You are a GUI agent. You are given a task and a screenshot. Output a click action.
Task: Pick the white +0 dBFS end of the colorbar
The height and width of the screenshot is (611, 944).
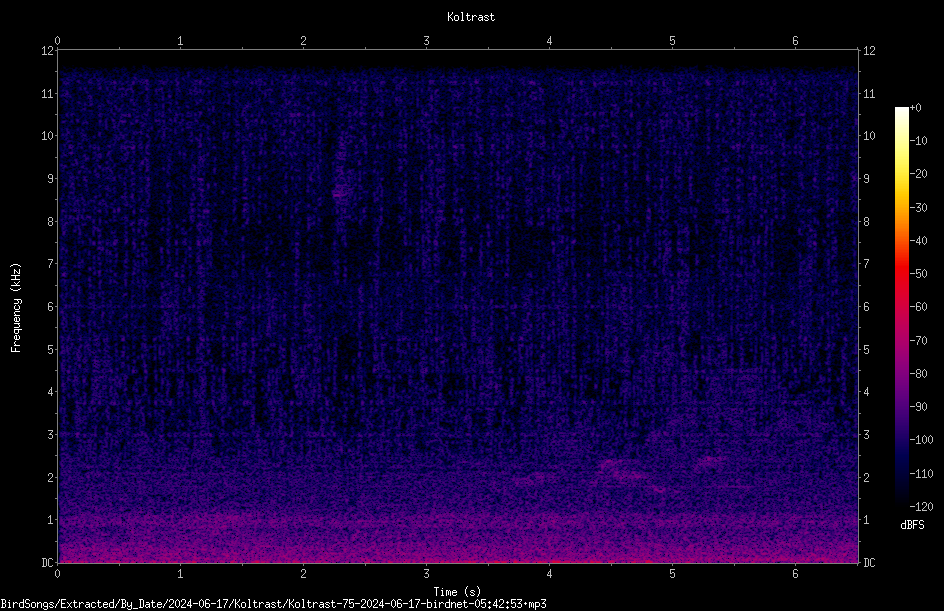click(x=901, y=111)
